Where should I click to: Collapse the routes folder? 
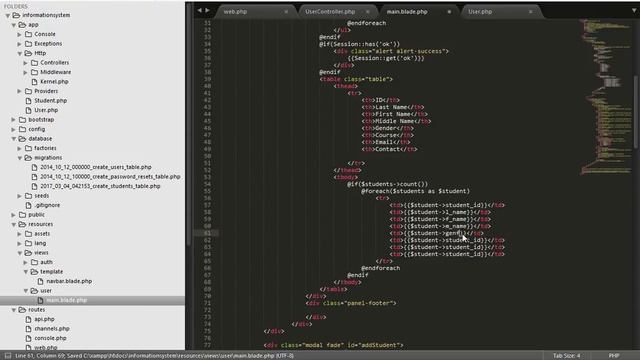click(x=13, y=310)
